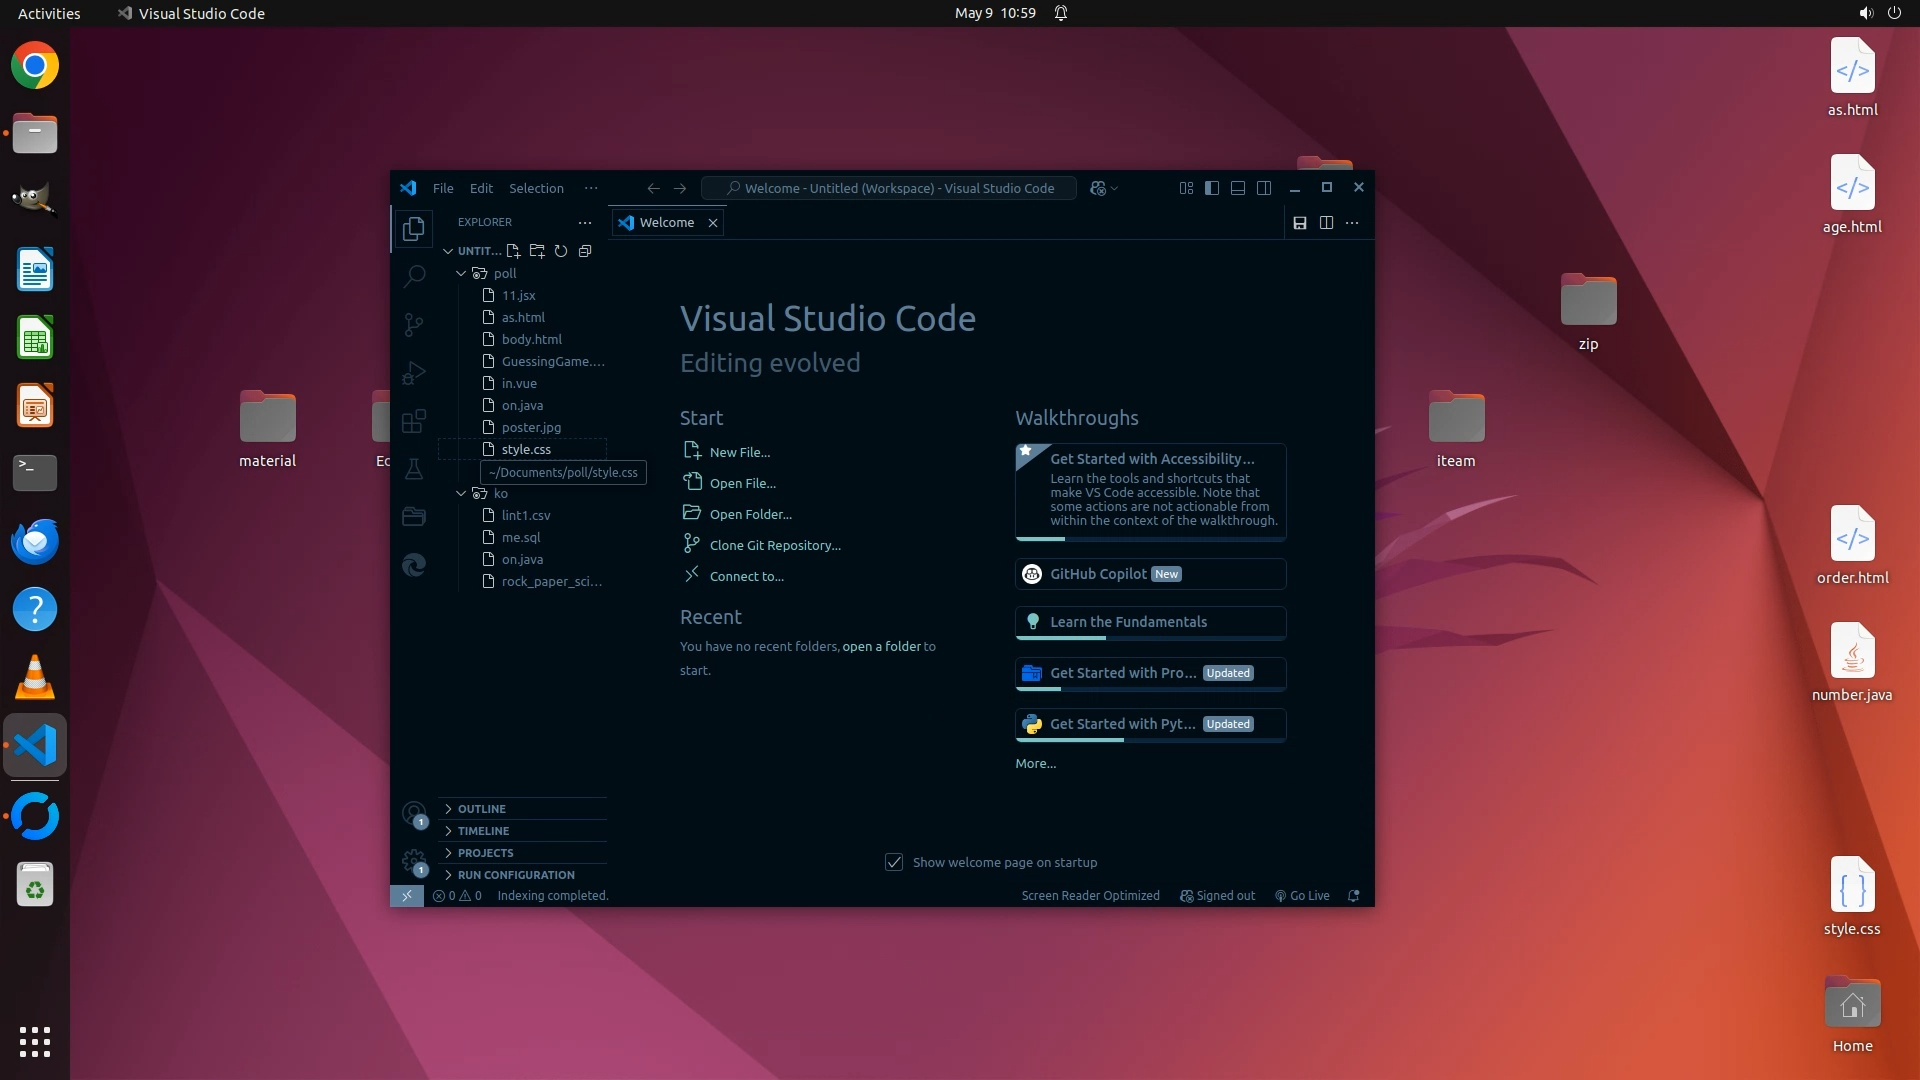Open the Manage gear settings icon
Image resolution: width=1920 pixels, height=1080 pixels.
click(413, 860)
